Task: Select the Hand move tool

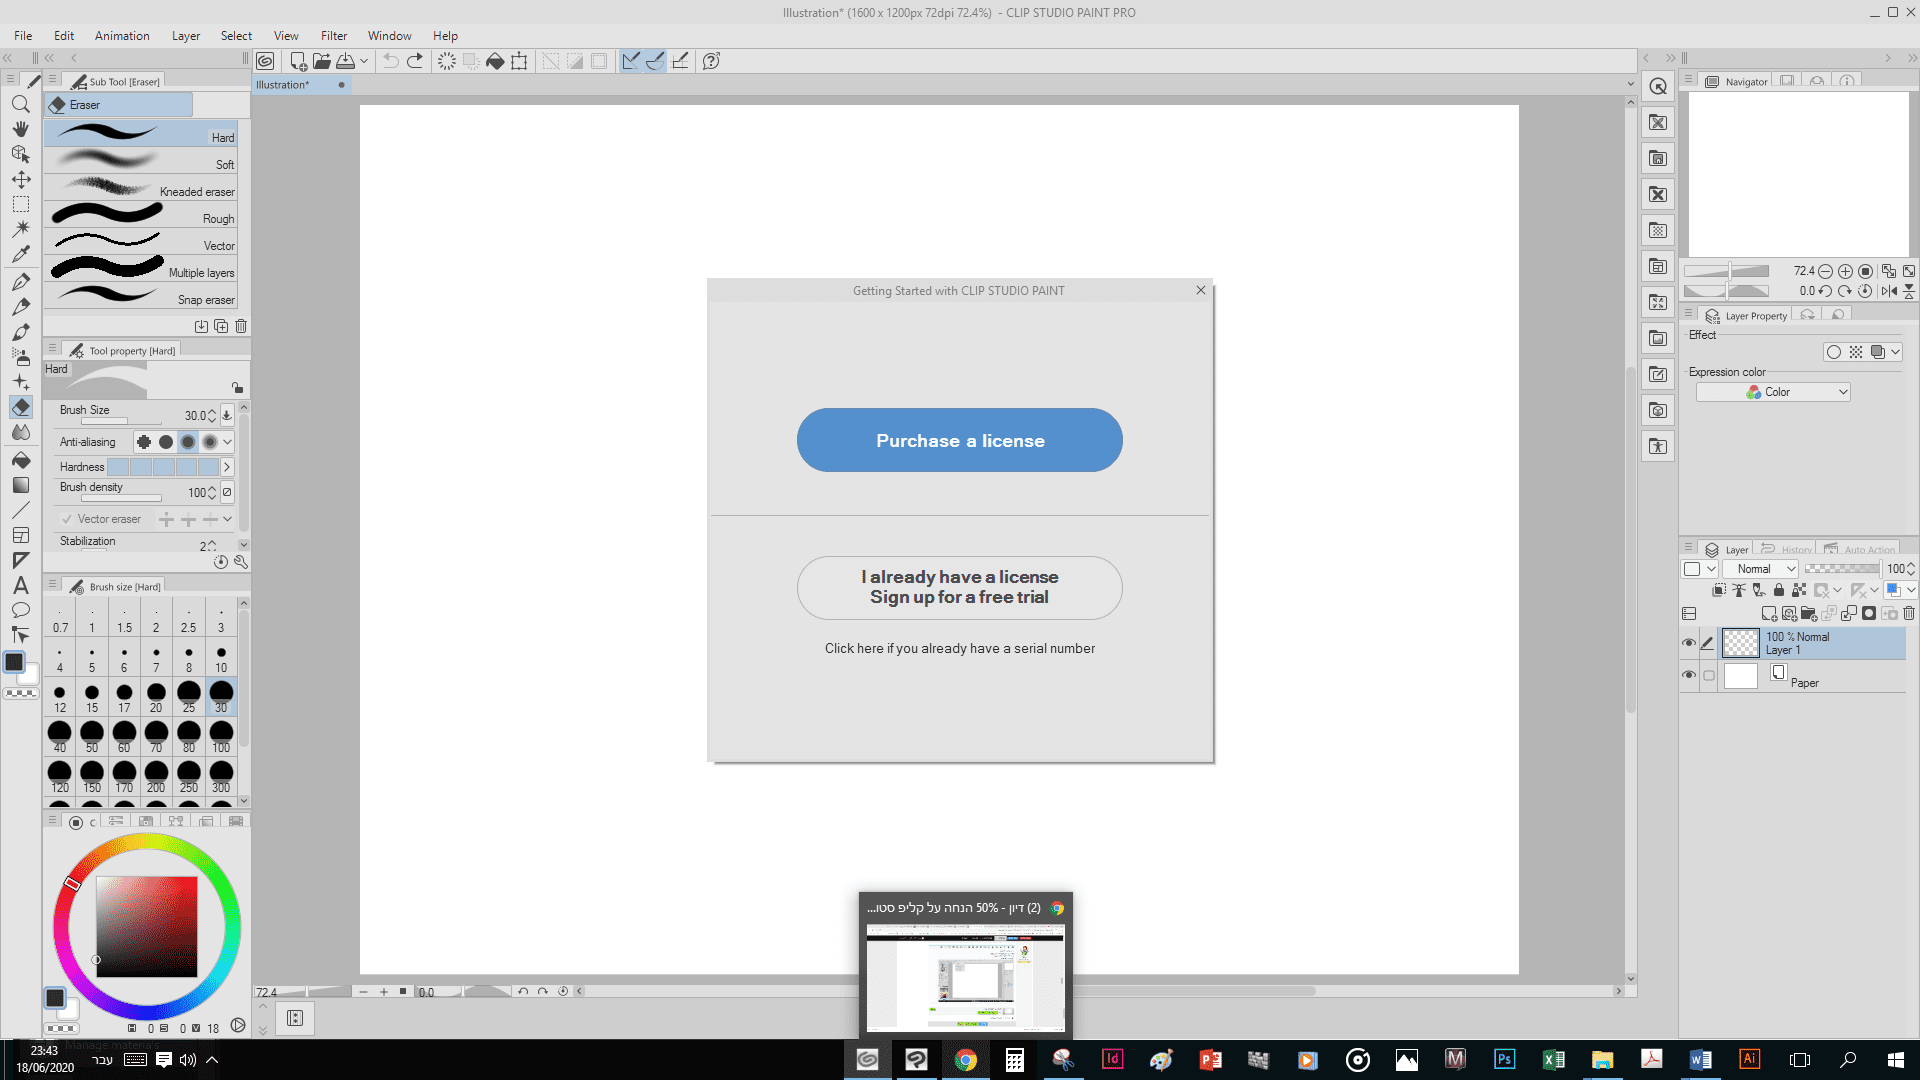Action: coord(20,129)
